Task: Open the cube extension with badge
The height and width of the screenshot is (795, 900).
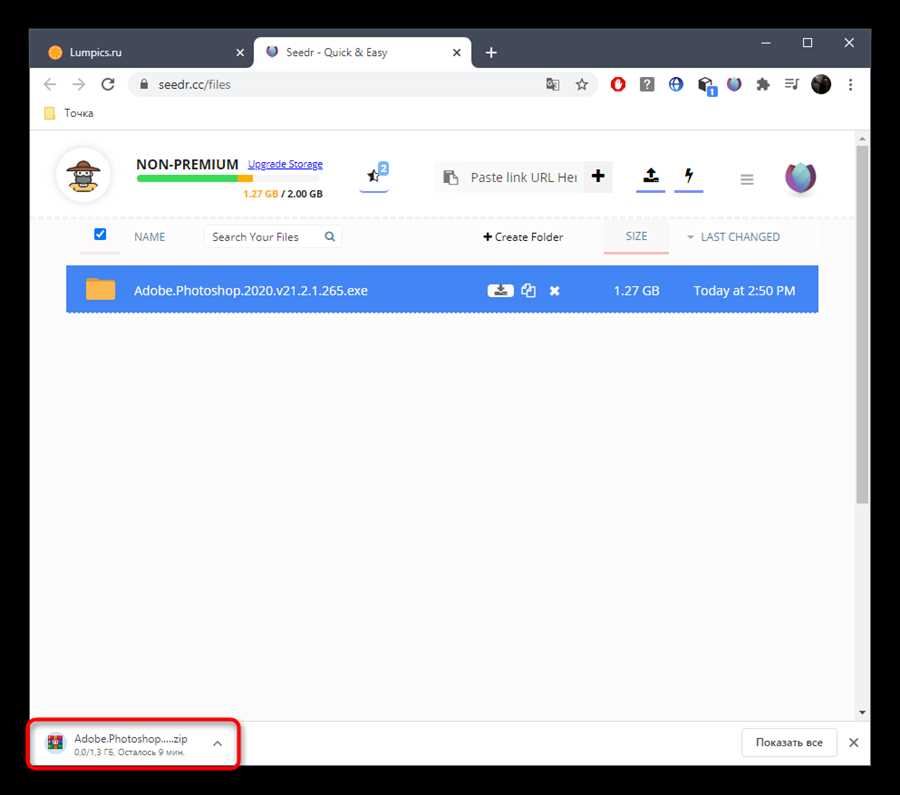Action: tap(707, 86)
